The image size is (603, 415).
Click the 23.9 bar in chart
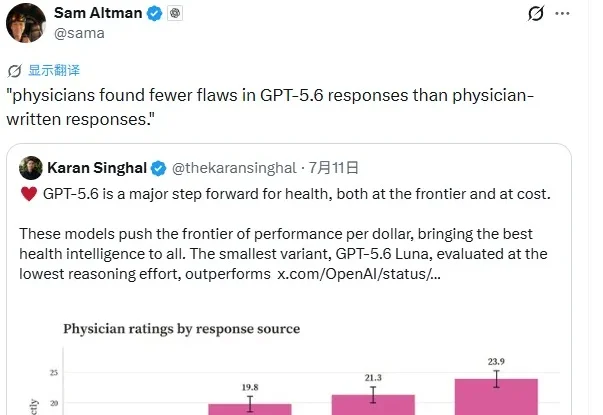point(496,397)
